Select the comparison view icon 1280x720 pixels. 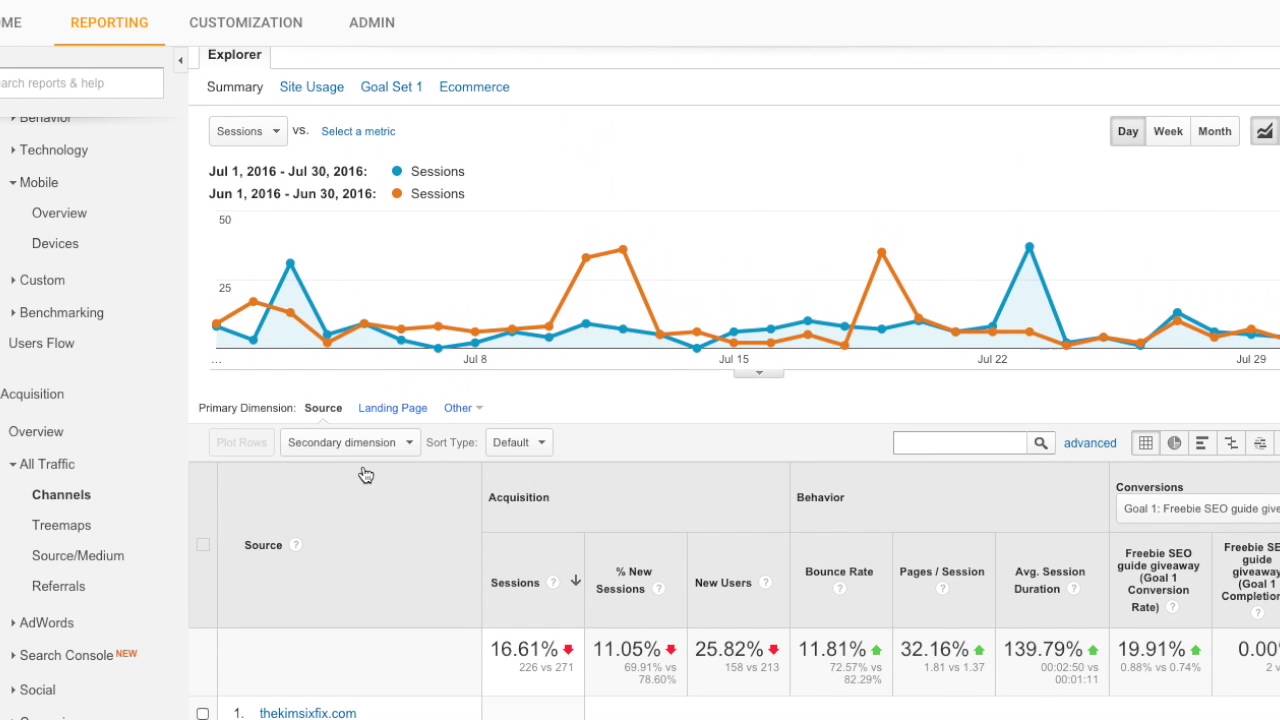click(1231, 443)
